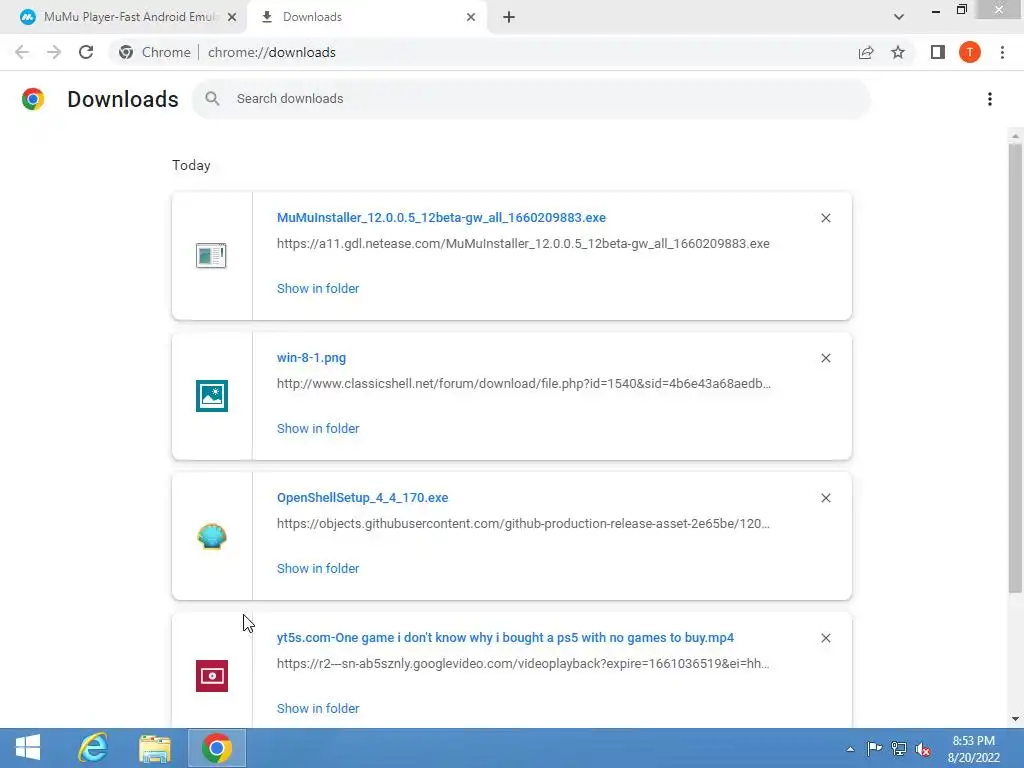The width and height of the screenshot is (1024, 768).
Task: Open a new tab
Action: coord(509,18)
